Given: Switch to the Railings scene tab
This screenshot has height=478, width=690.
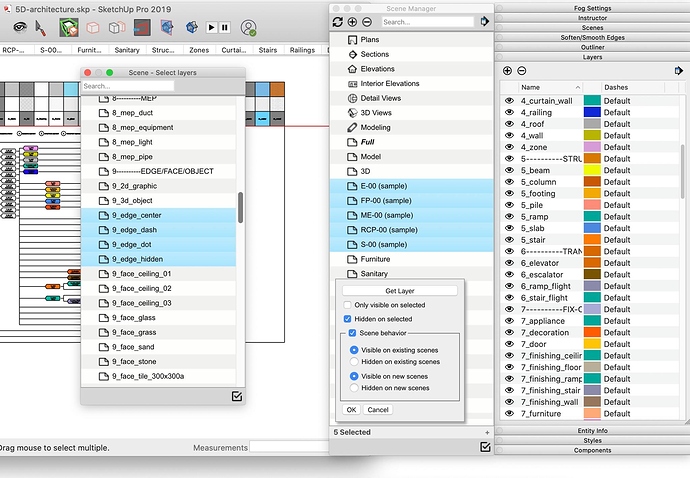Looking at the screenshot, I should click(302, 50).
